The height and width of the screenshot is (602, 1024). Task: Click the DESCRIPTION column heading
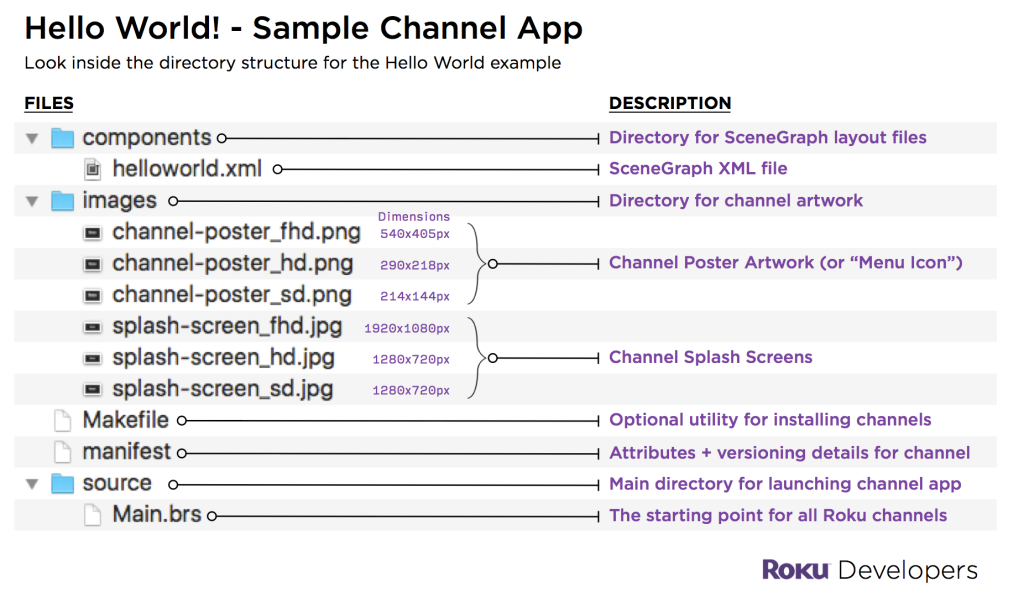(x=669, y=103)
